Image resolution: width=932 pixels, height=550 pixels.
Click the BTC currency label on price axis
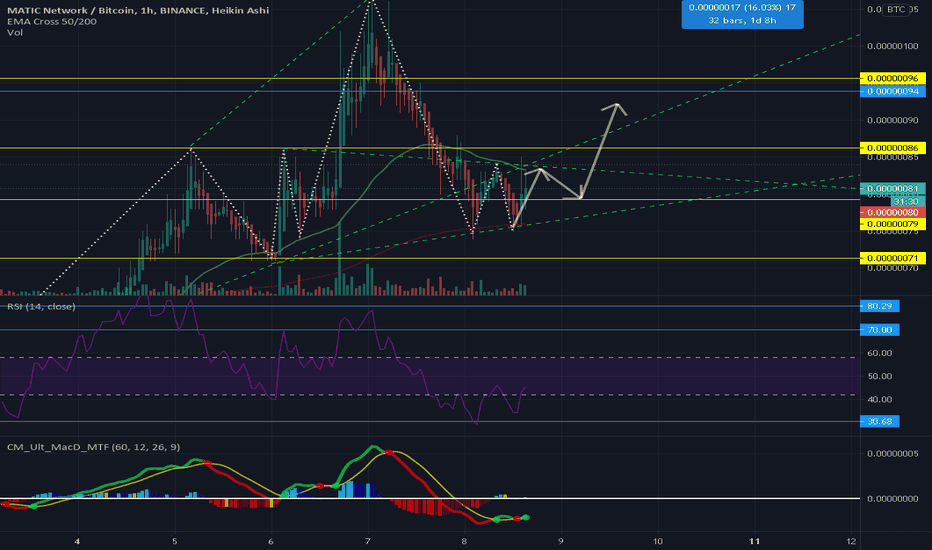coord(896,10)
